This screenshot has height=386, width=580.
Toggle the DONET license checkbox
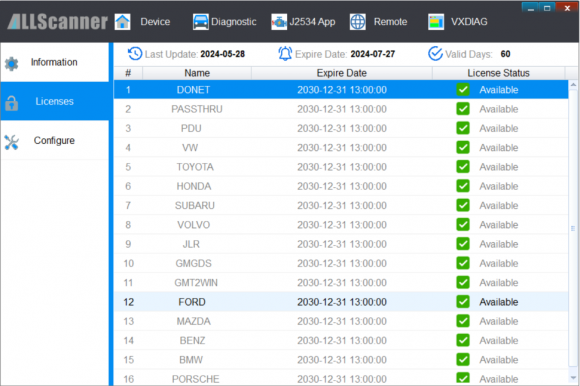(463, 89)
